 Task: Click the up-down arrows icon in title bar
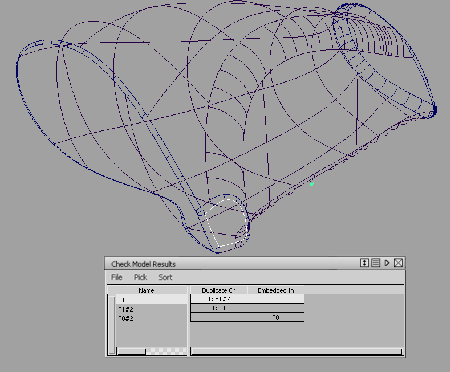(364, 263)
